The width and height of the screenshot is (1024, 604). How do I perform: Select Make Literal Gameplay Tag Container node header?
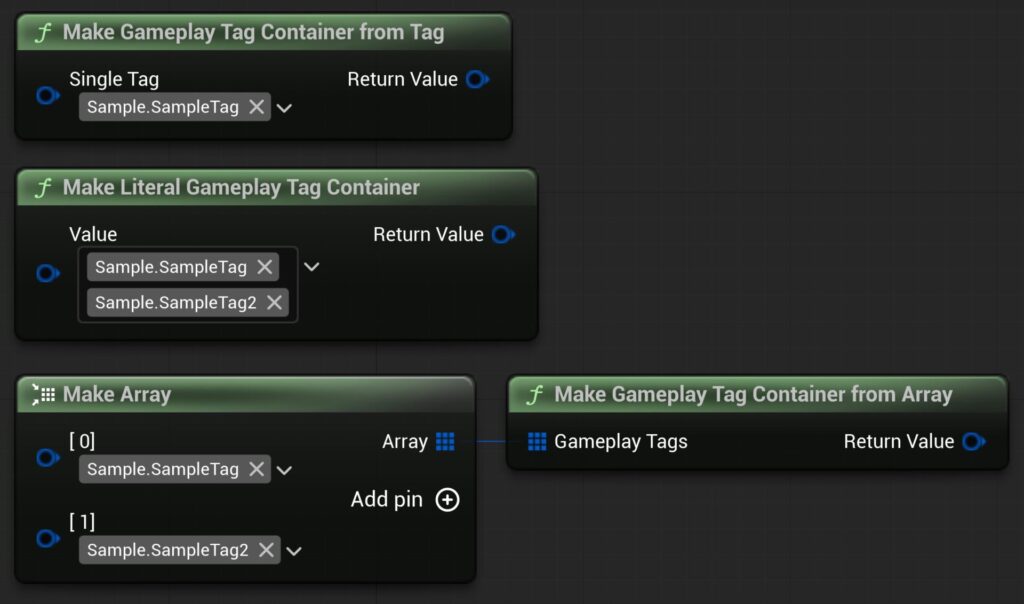240,187
